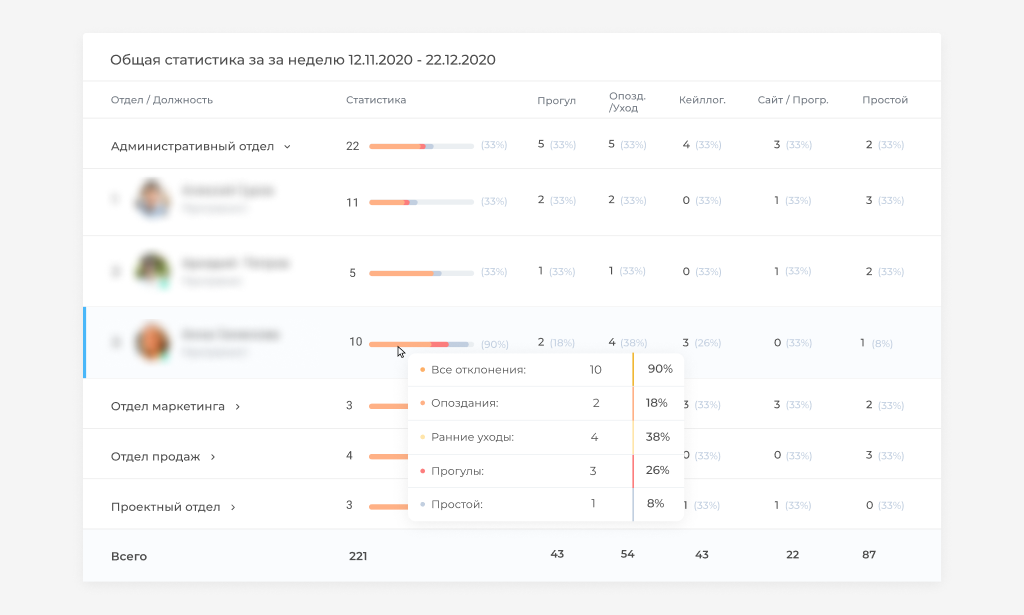Click the Простой column header
Screen dimensions: 1024x615
tap(885, 100)
